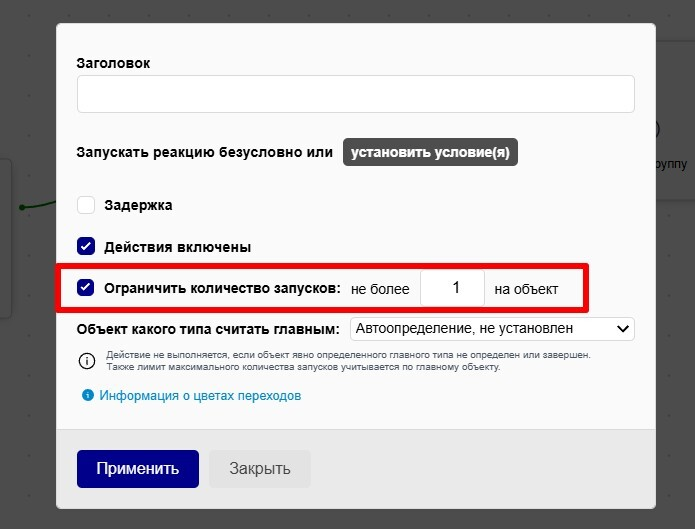Screen dimensions: 695x529
Task: Click Запускать реакцию безусловно или text
Action: 204,152
